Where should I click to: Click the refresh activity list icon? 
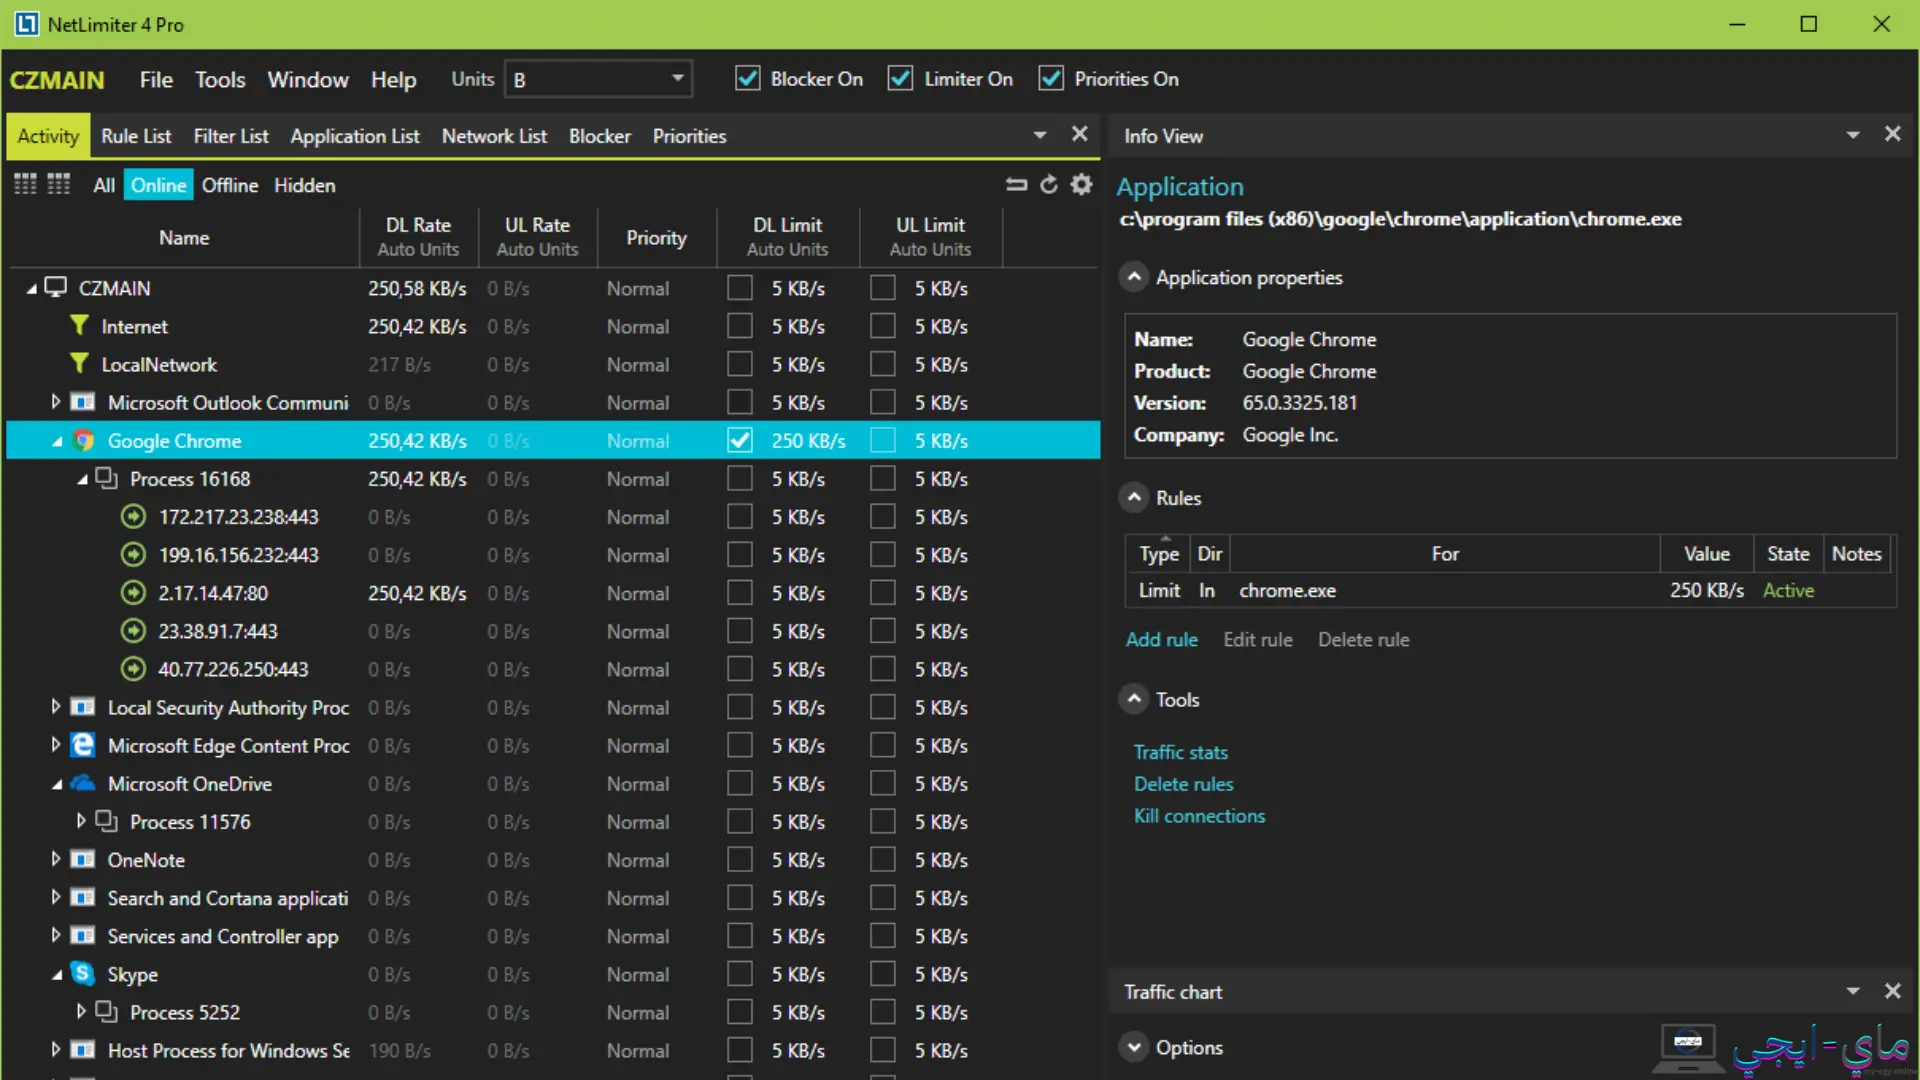(x=1049, y=185)
